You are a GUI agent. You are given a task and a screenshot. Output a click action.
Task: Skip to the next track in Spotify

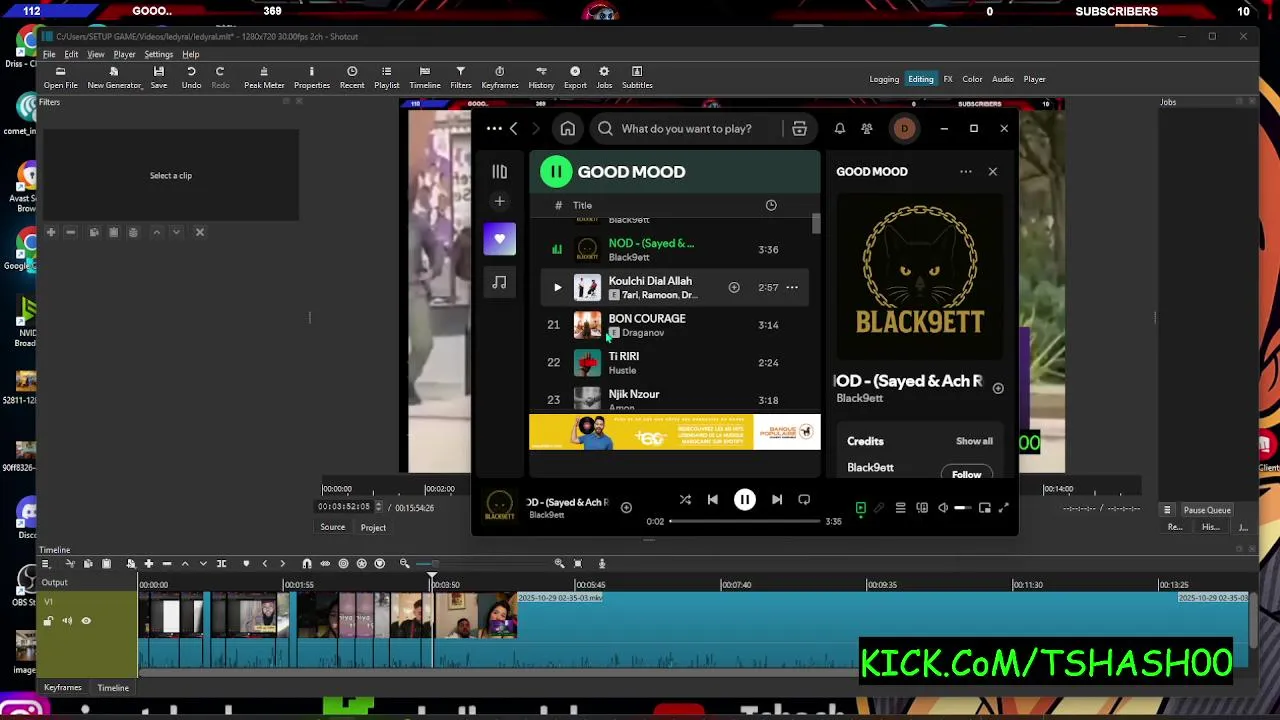[777, 499]
